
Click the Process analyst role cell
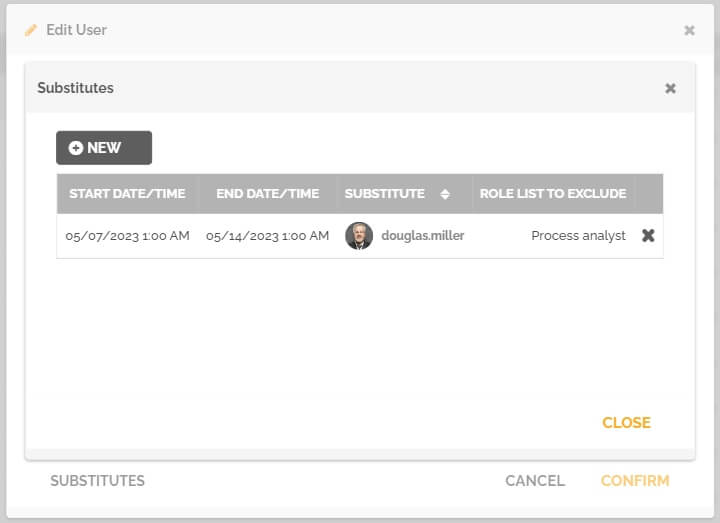578,236
